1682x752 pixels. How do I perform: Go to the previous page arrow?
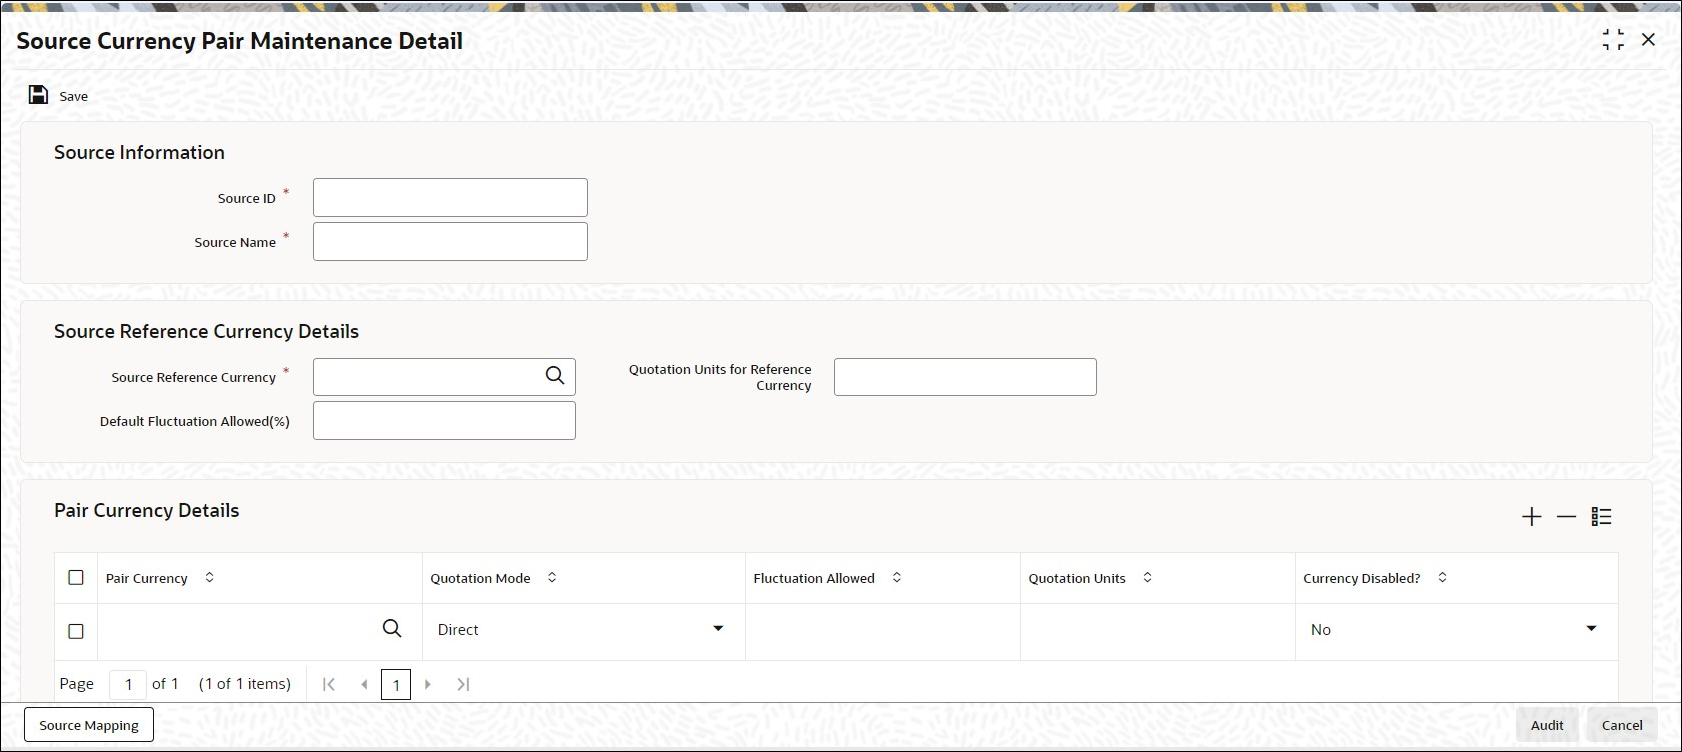point(364,684)
